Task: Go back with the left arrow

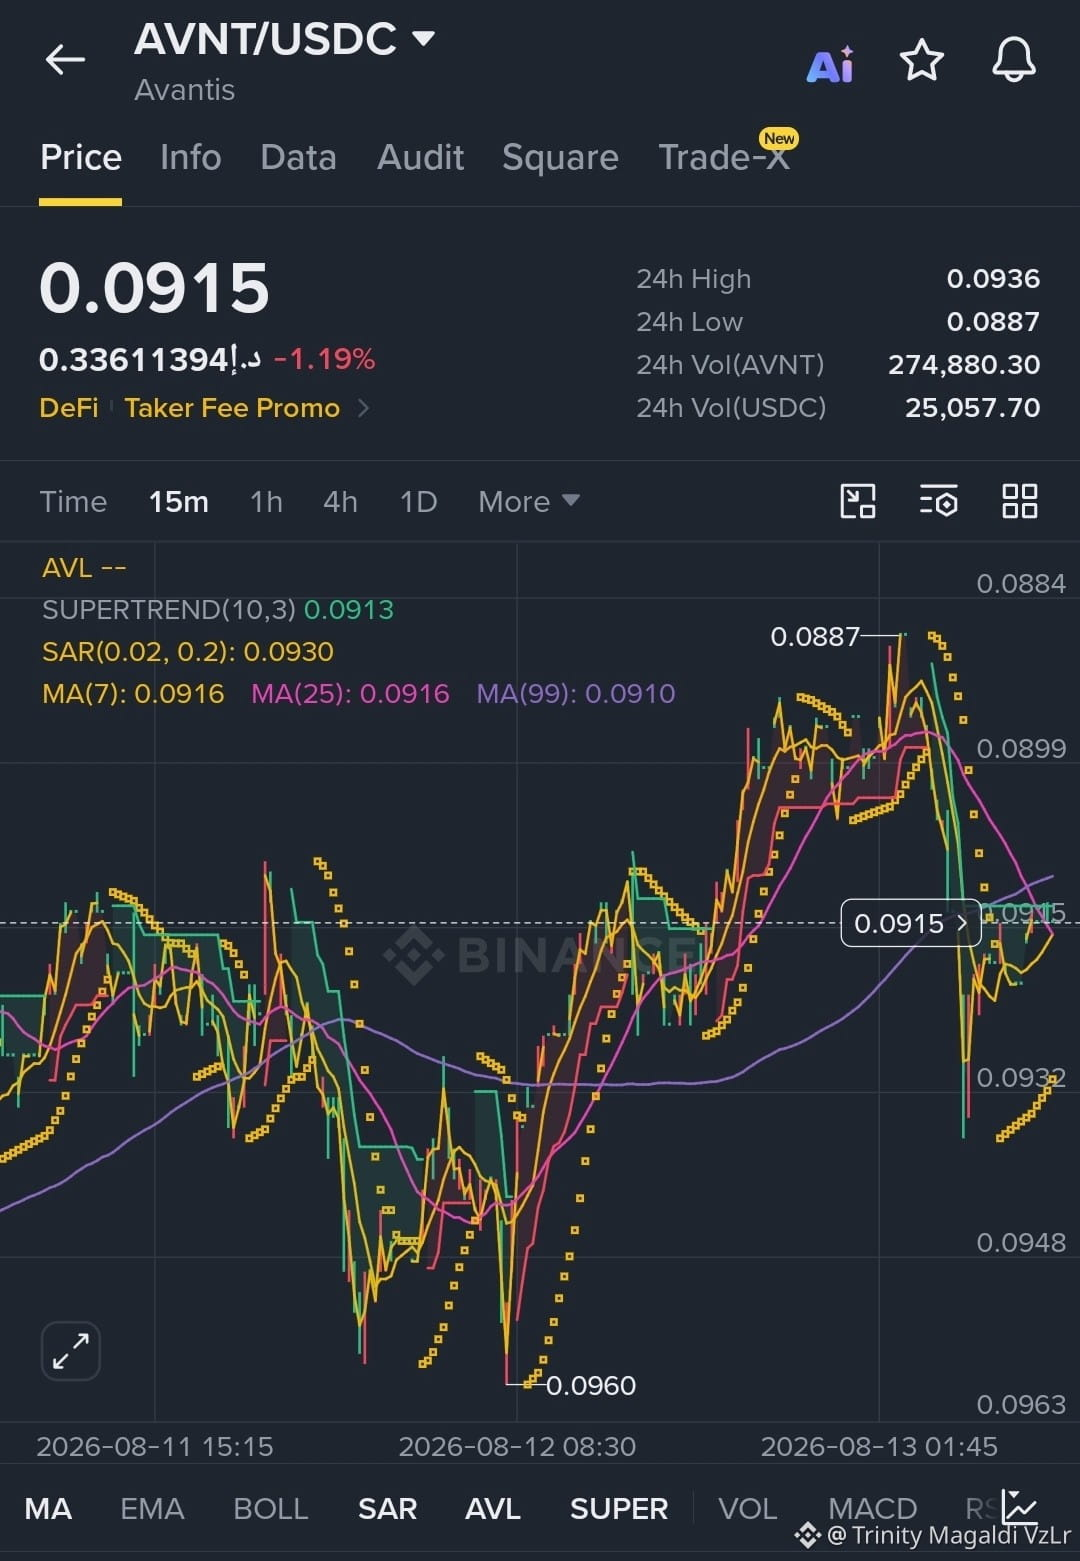Action: coord(65,60)
